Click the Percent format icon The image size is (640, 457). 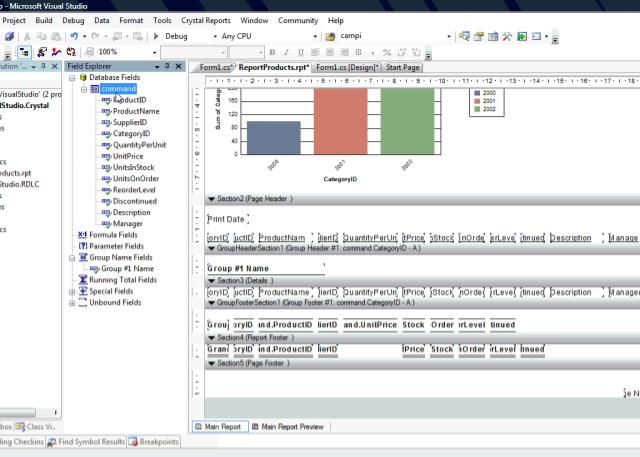(387, 52)
